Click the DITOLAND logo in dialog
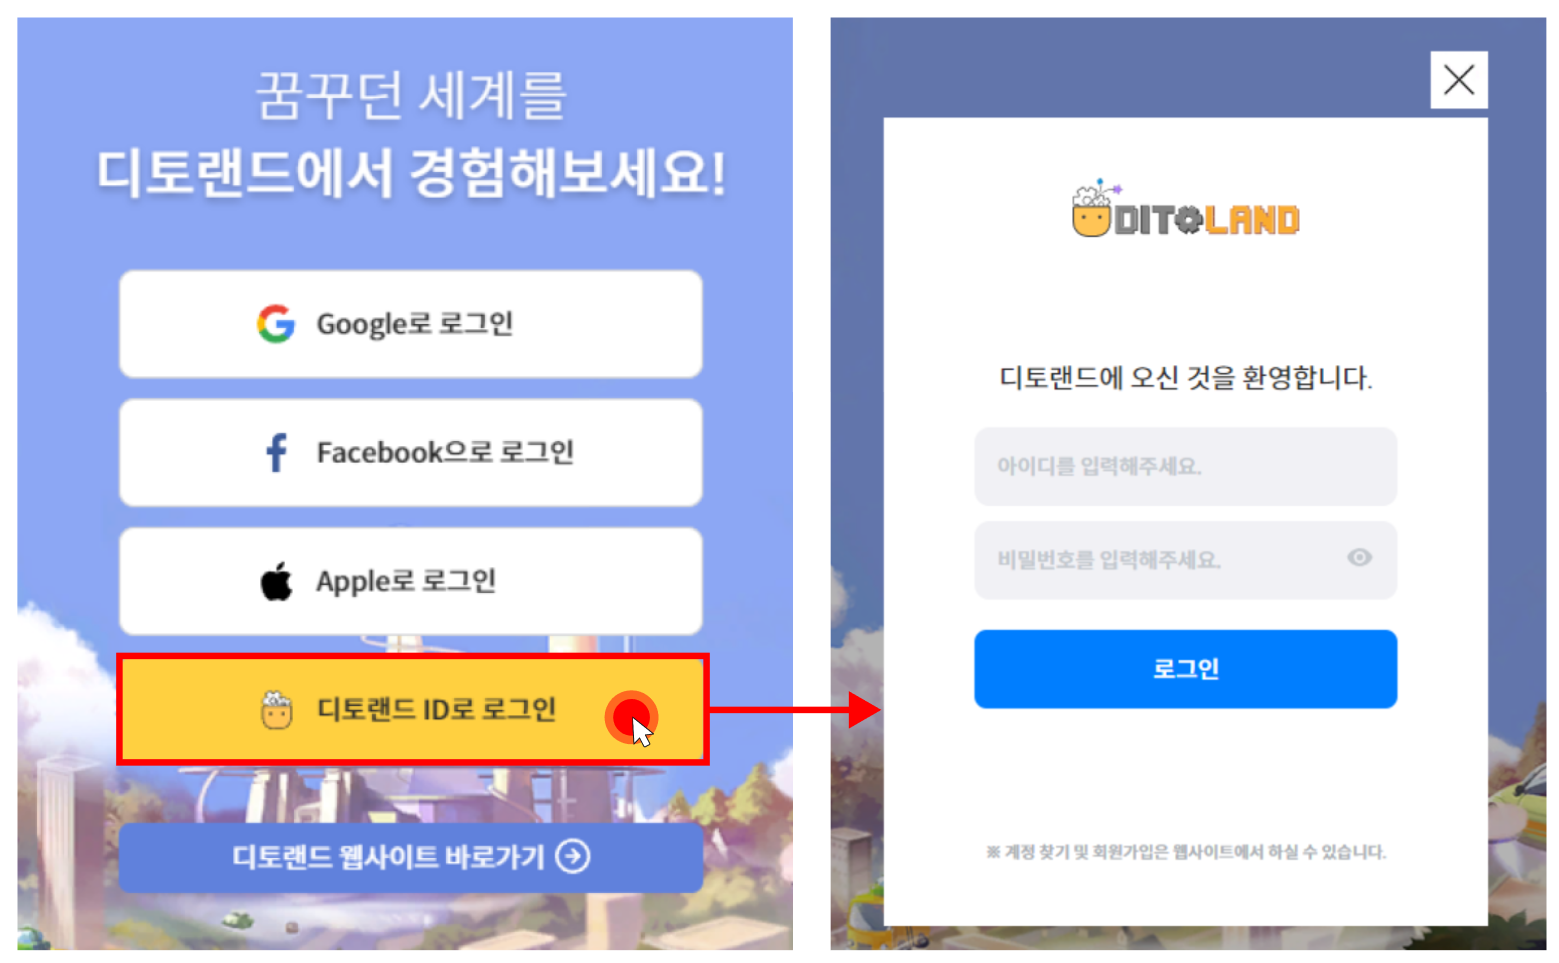 click(x=1185, y=210)
